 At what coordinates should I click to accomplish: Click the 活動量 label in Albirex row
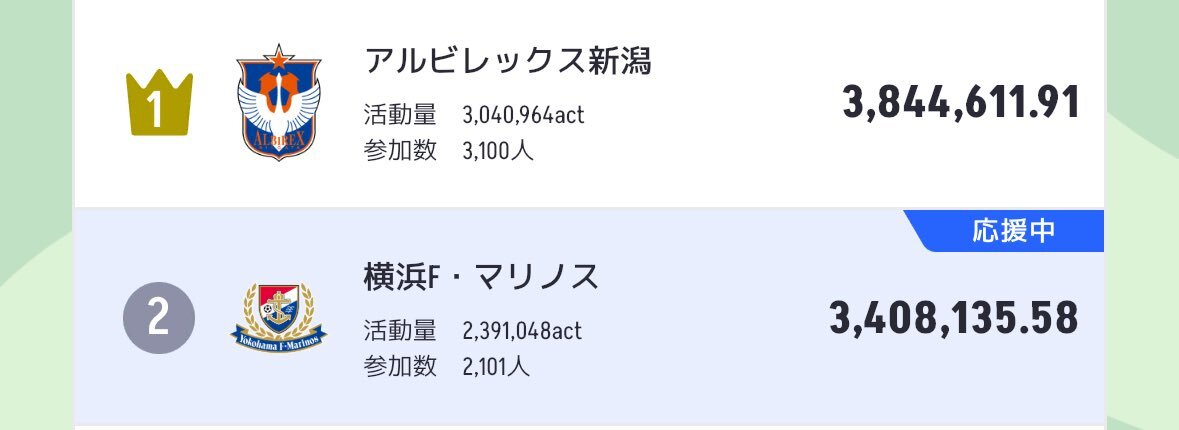[400, 115]
